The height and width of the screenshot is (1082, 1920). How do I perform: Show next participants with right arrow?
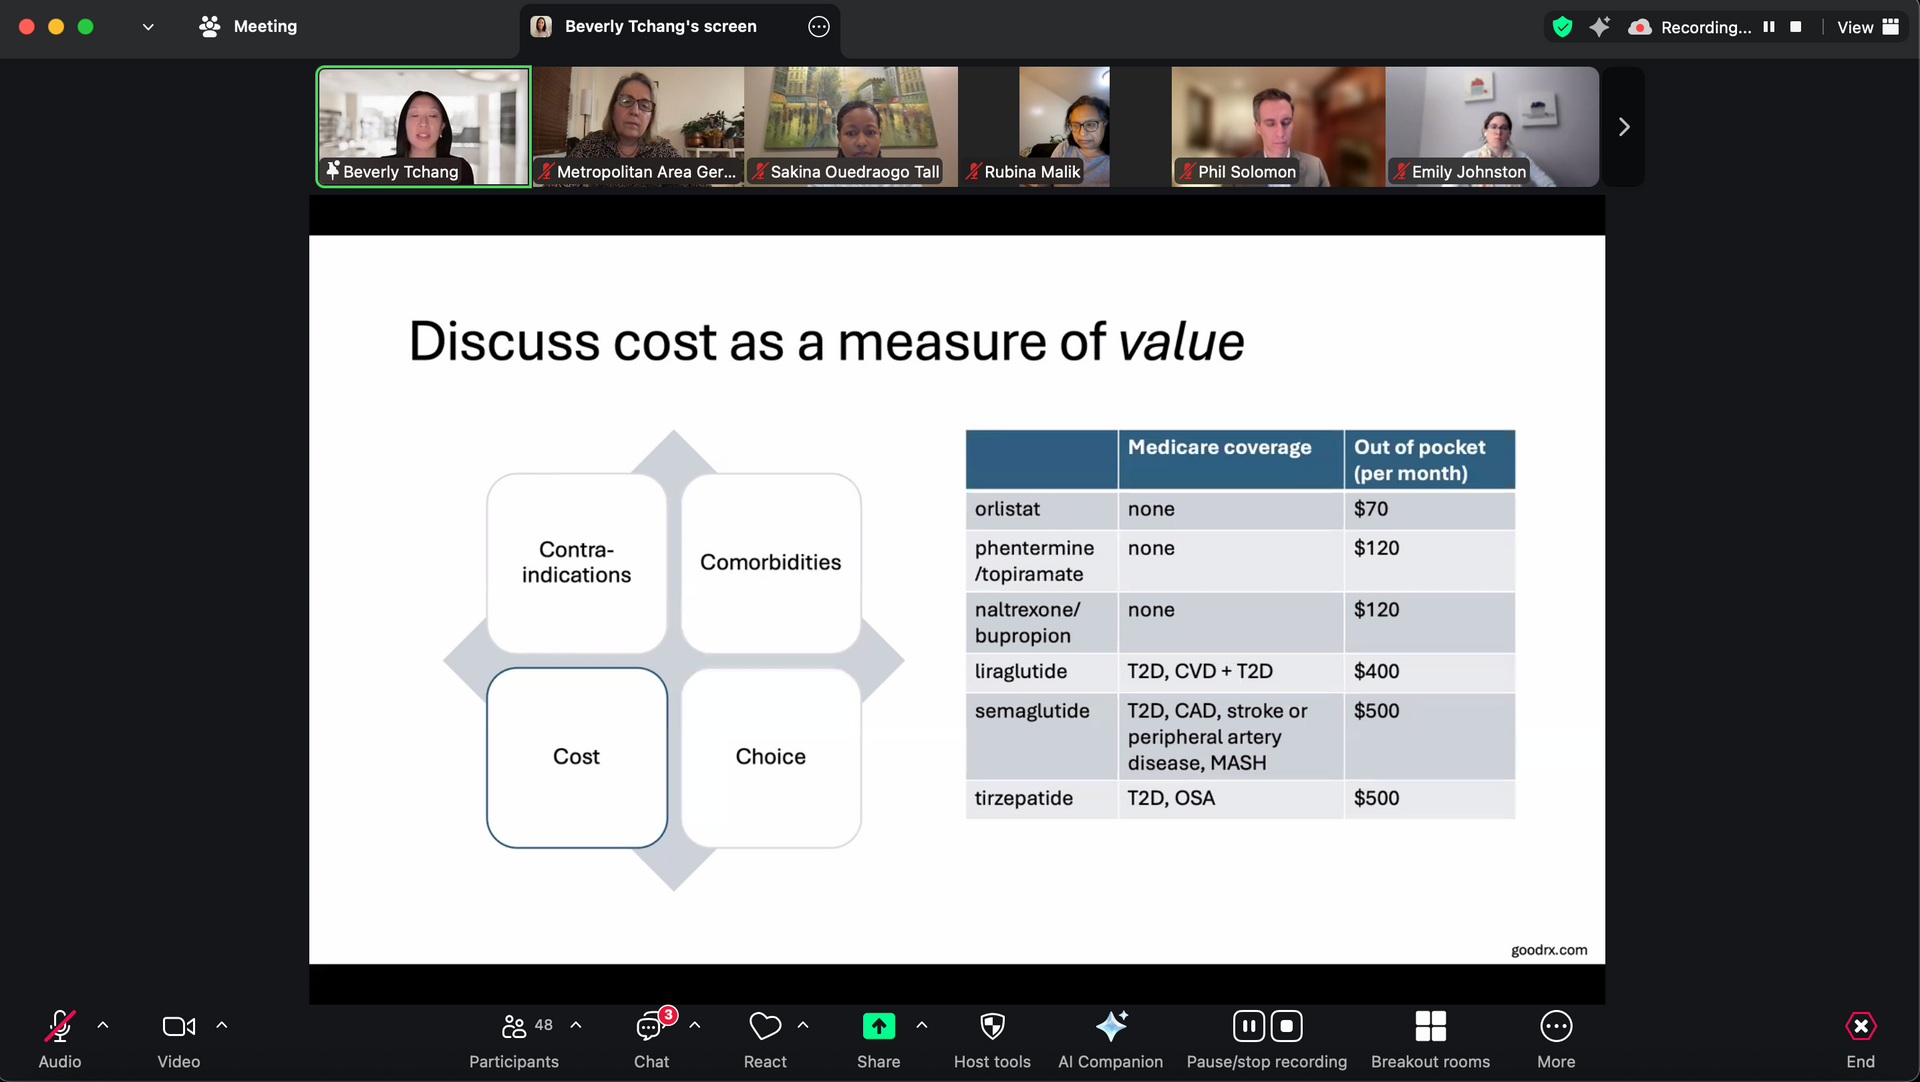(1624, 127)
